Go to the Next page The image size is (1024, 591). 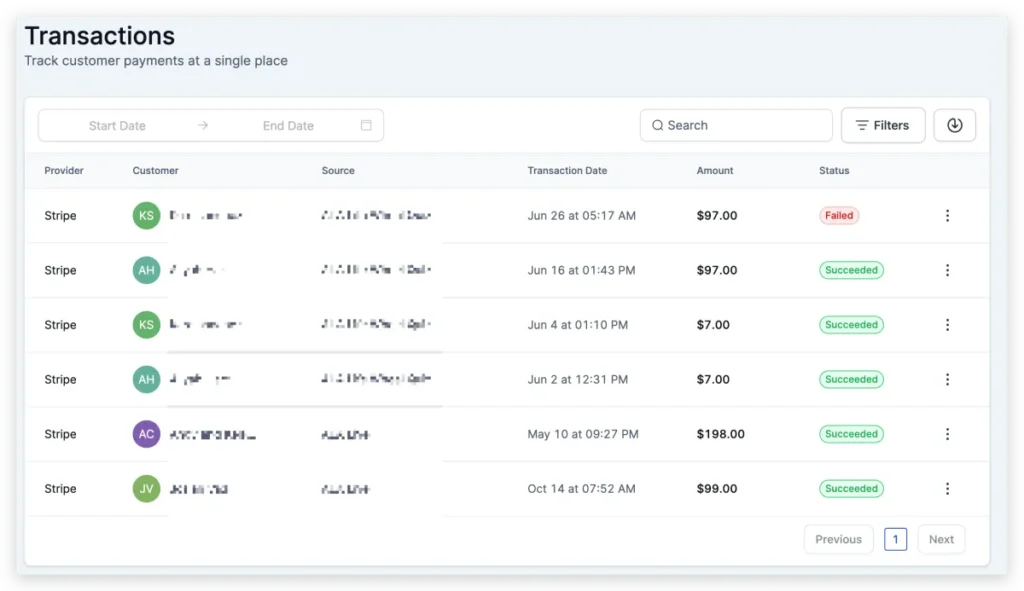coord(941,539)
